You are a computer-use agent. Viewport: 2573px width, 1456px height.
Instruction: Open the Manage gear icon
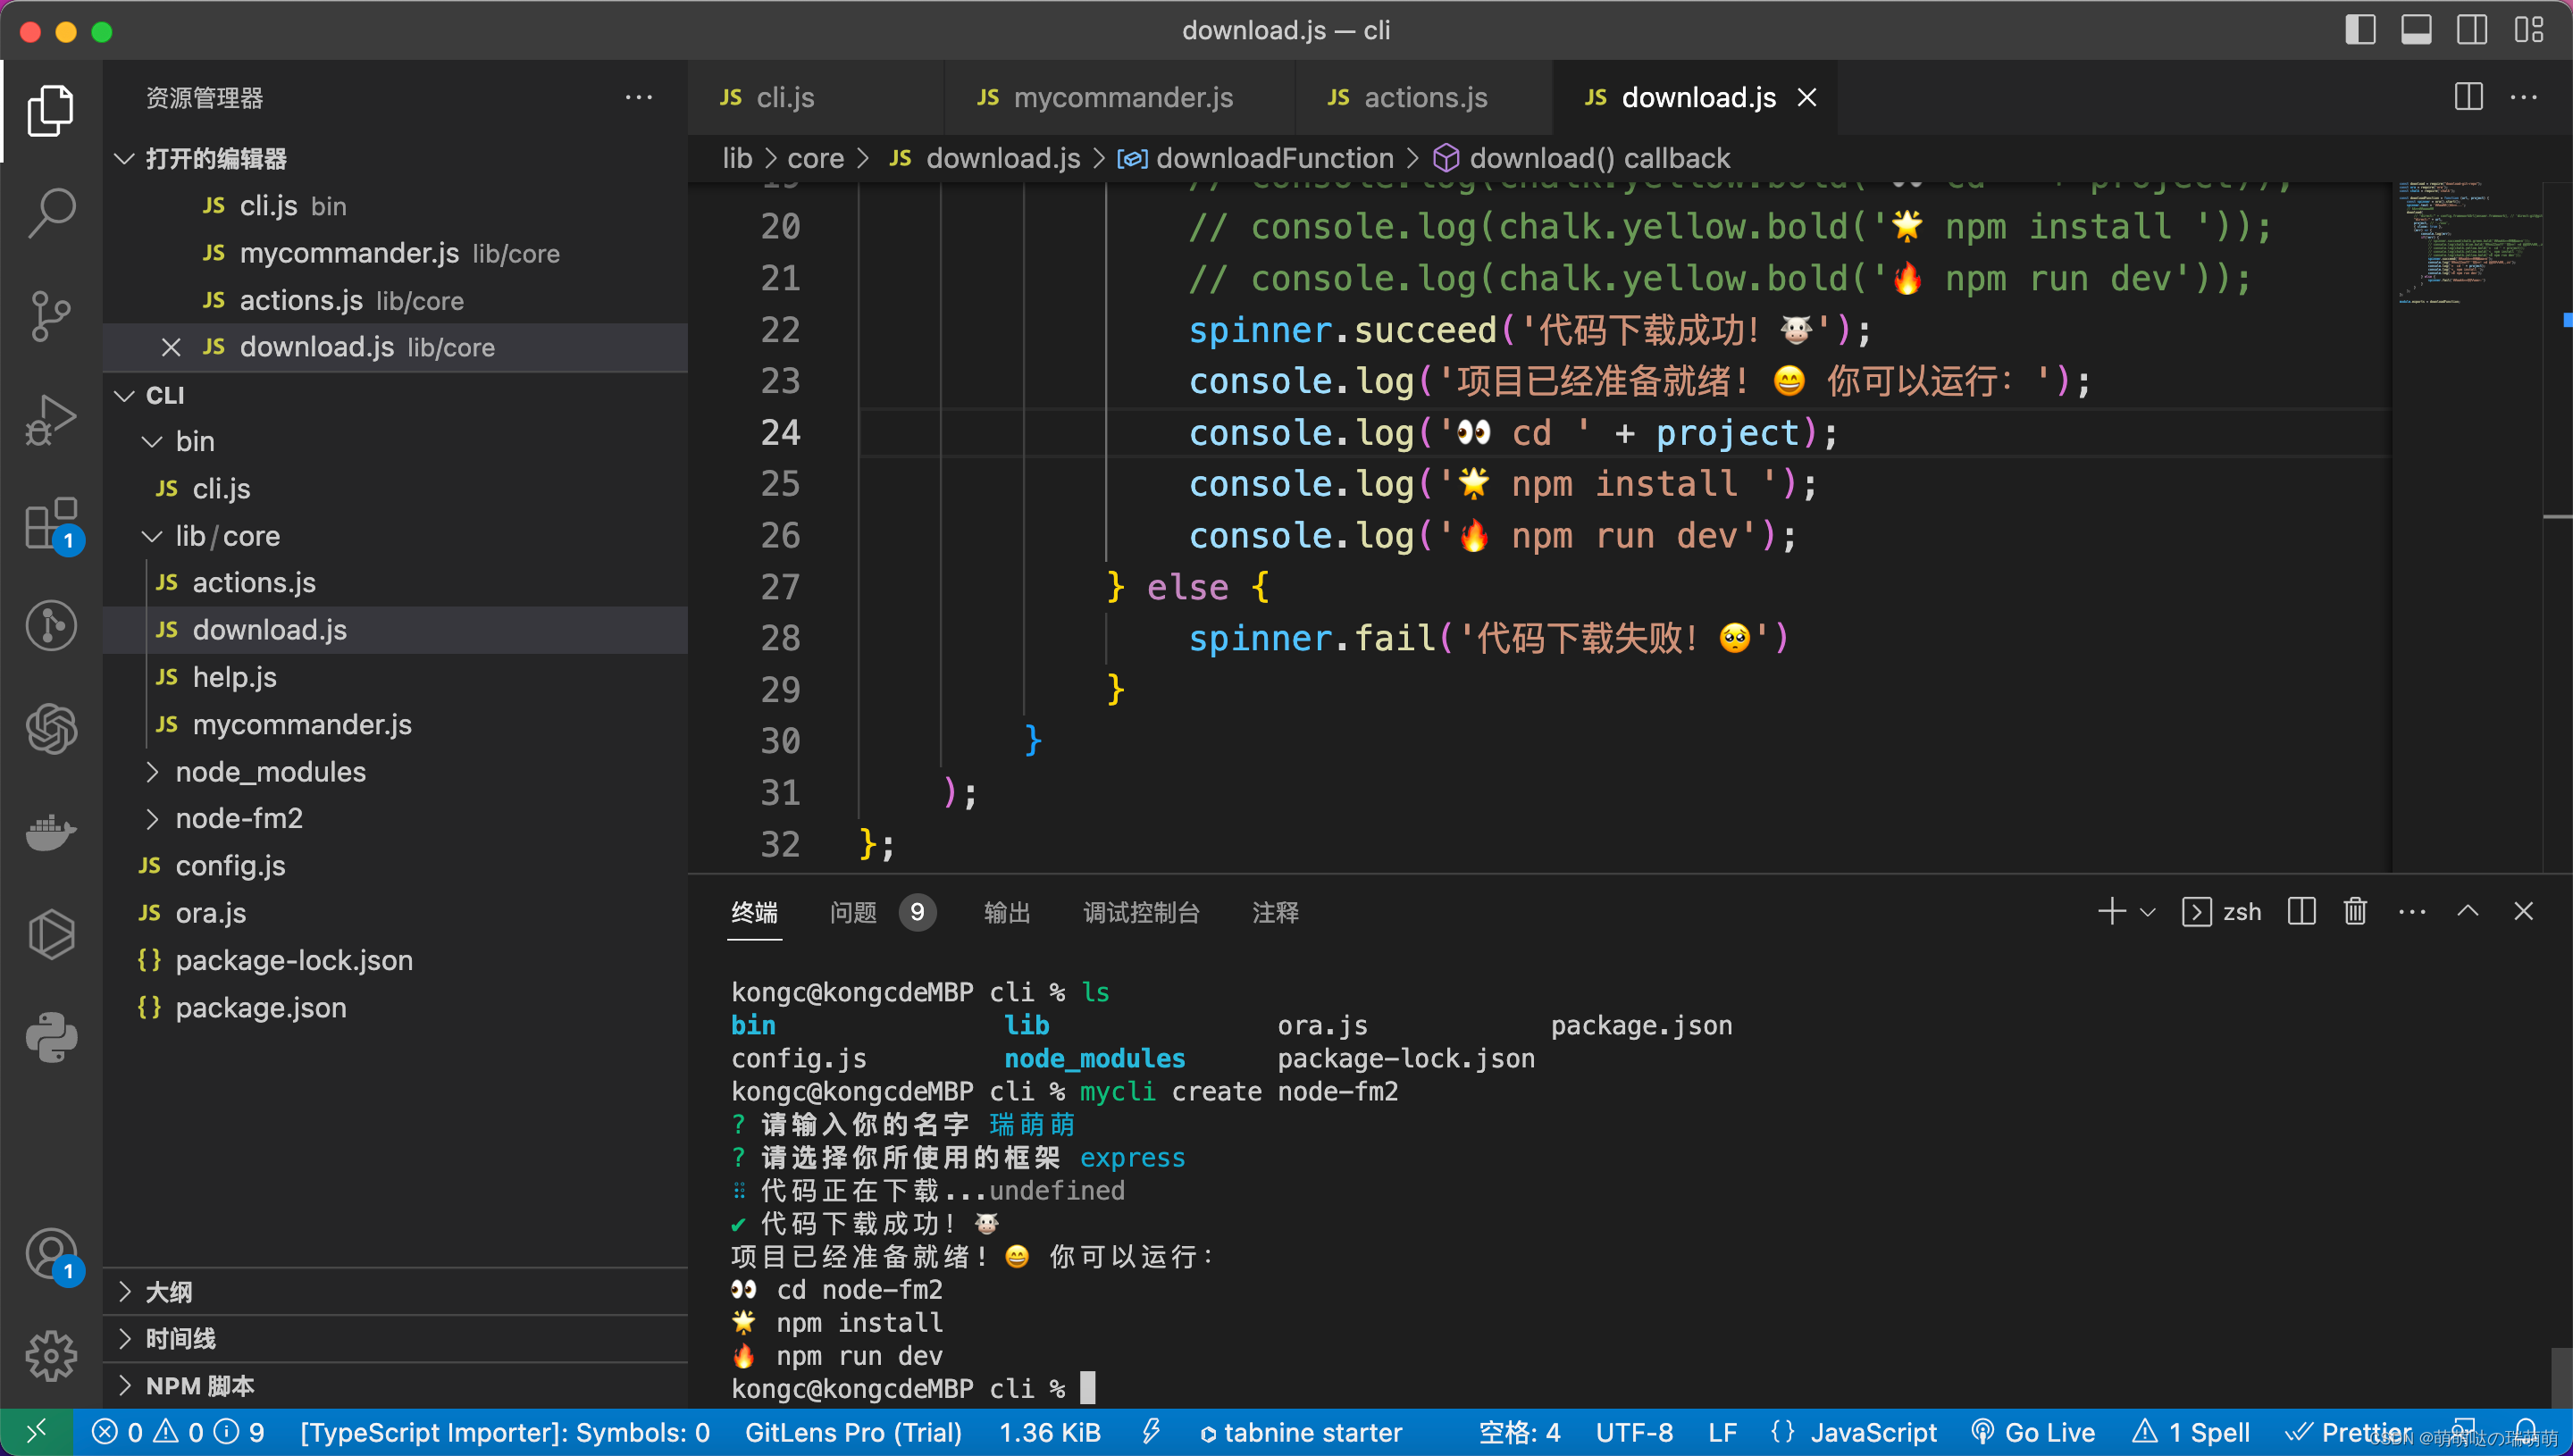51,1356
